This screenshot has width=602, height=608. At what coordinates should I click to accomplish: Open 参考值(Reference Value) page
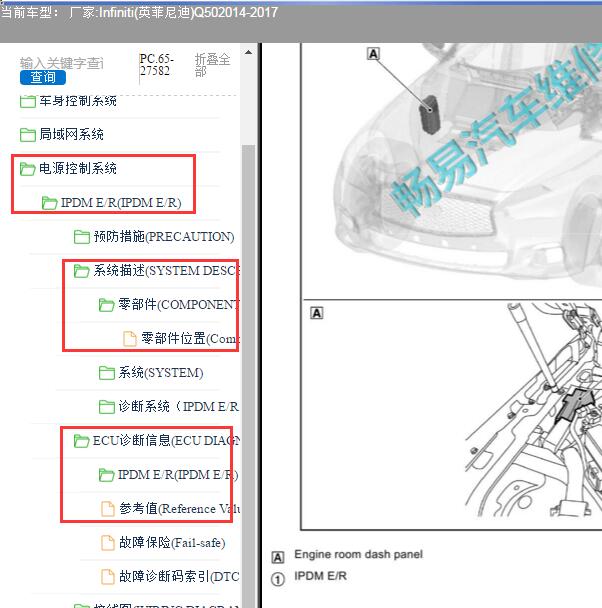click(x=179, y=508)
